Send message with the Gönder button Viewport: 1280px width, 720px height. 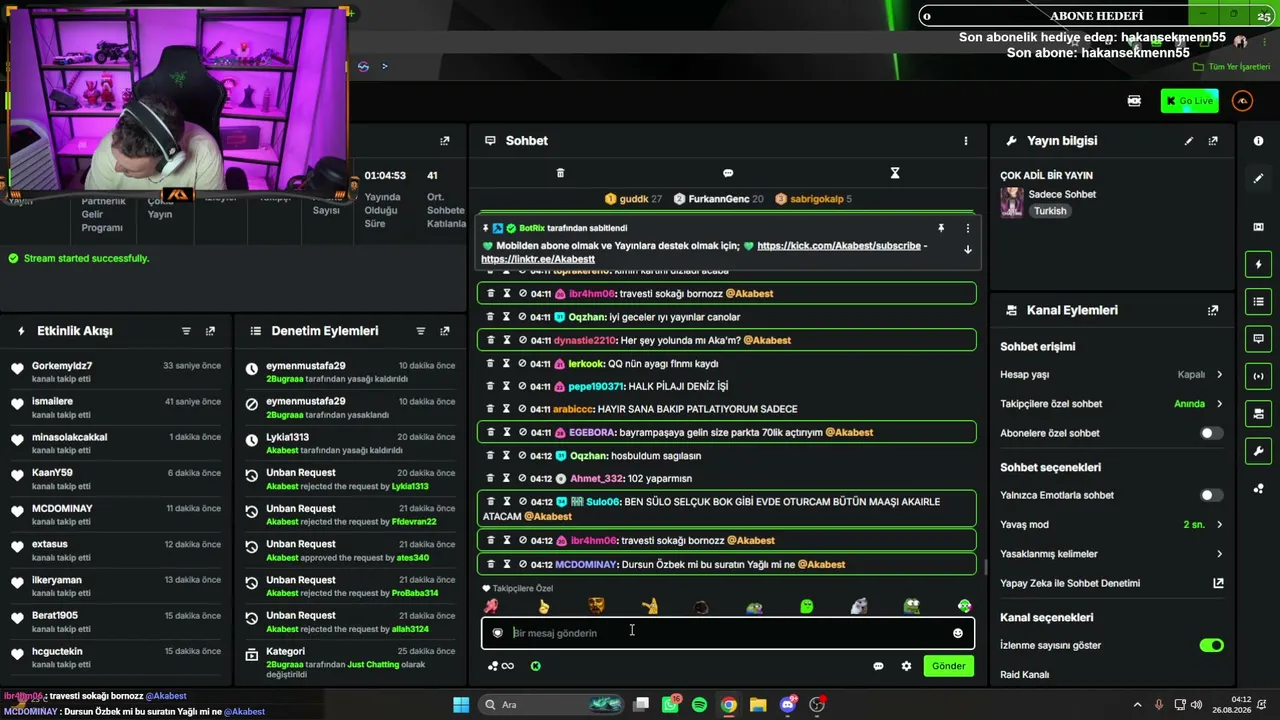tap(948, 666)
